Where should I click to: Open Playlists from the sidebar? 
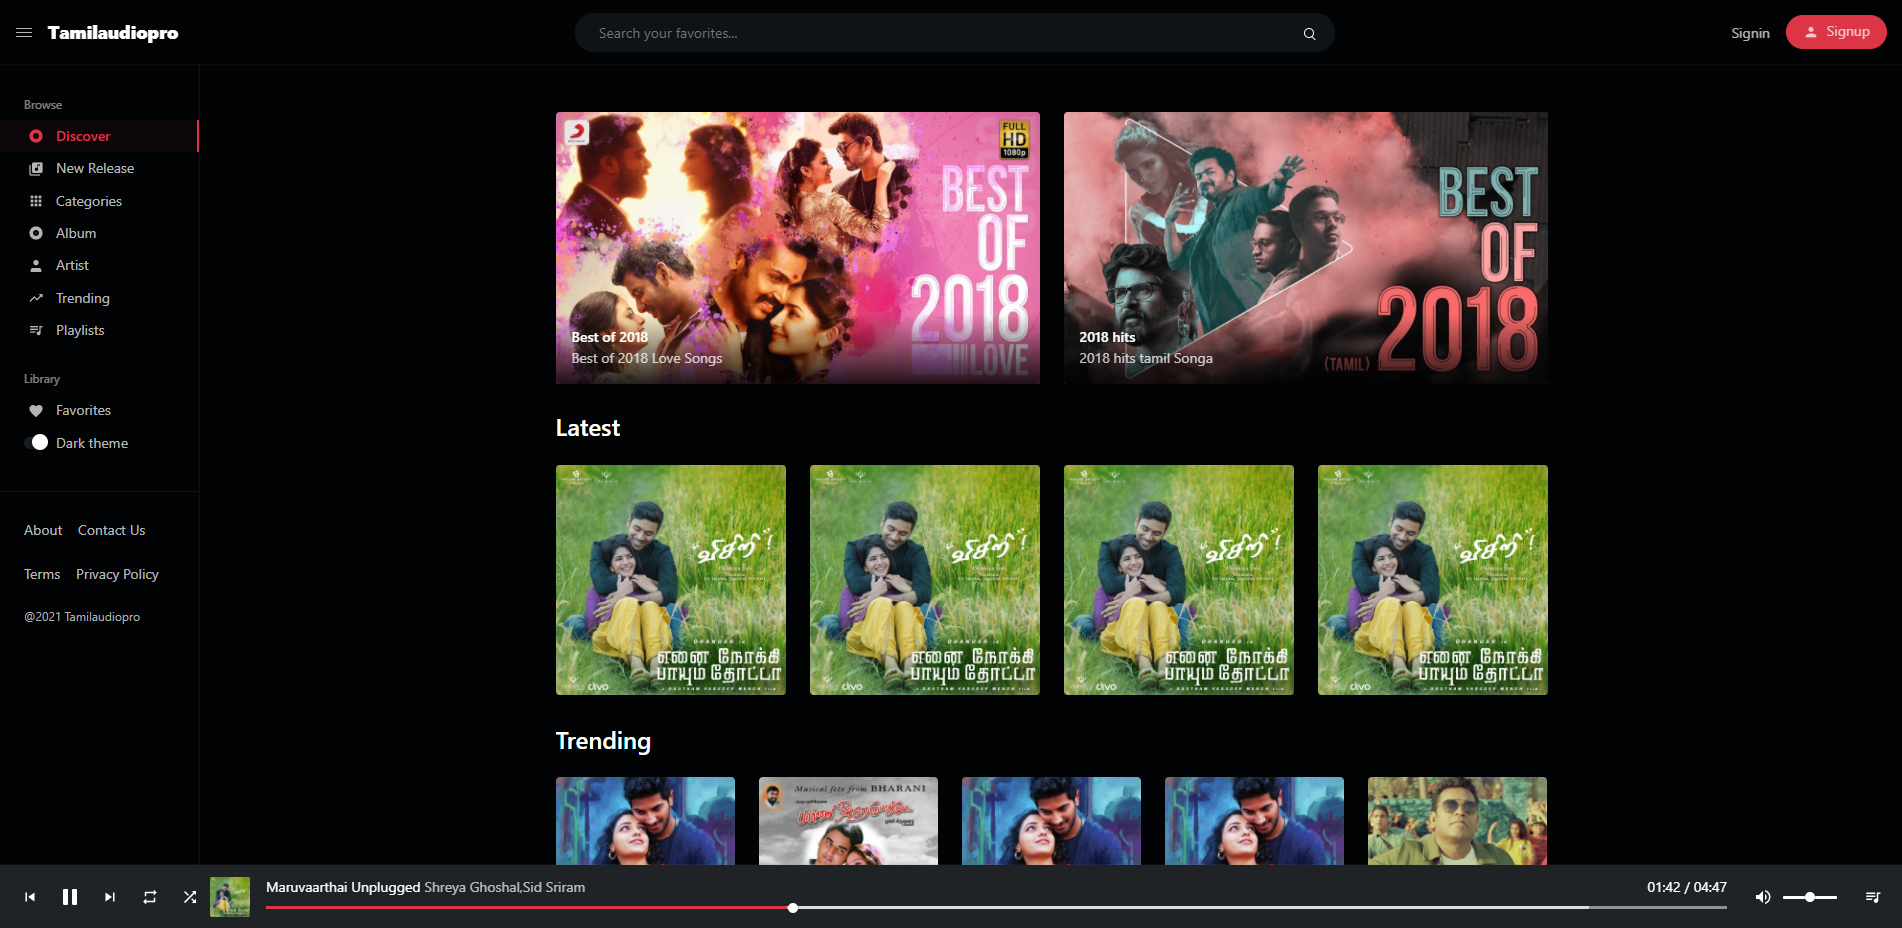point(37,330)
